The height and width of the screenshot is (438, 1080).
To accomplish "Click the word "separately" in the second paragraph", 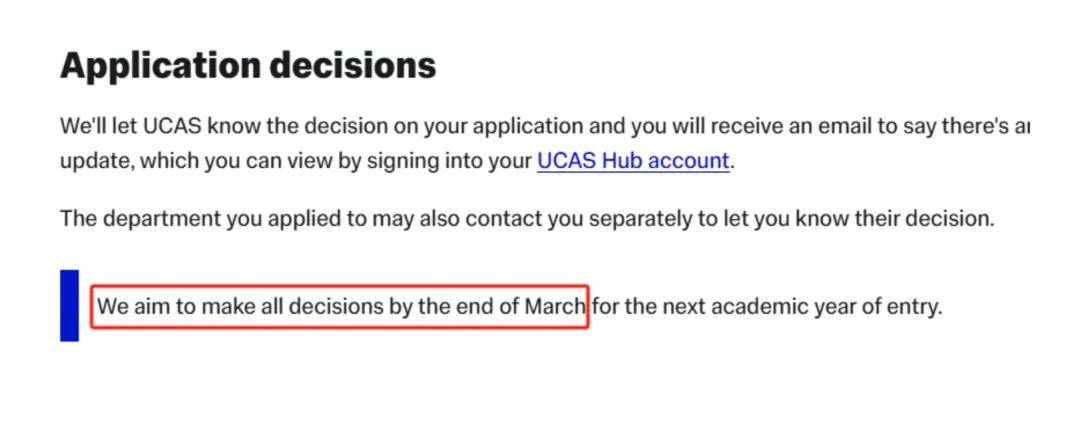I will 643,220.
